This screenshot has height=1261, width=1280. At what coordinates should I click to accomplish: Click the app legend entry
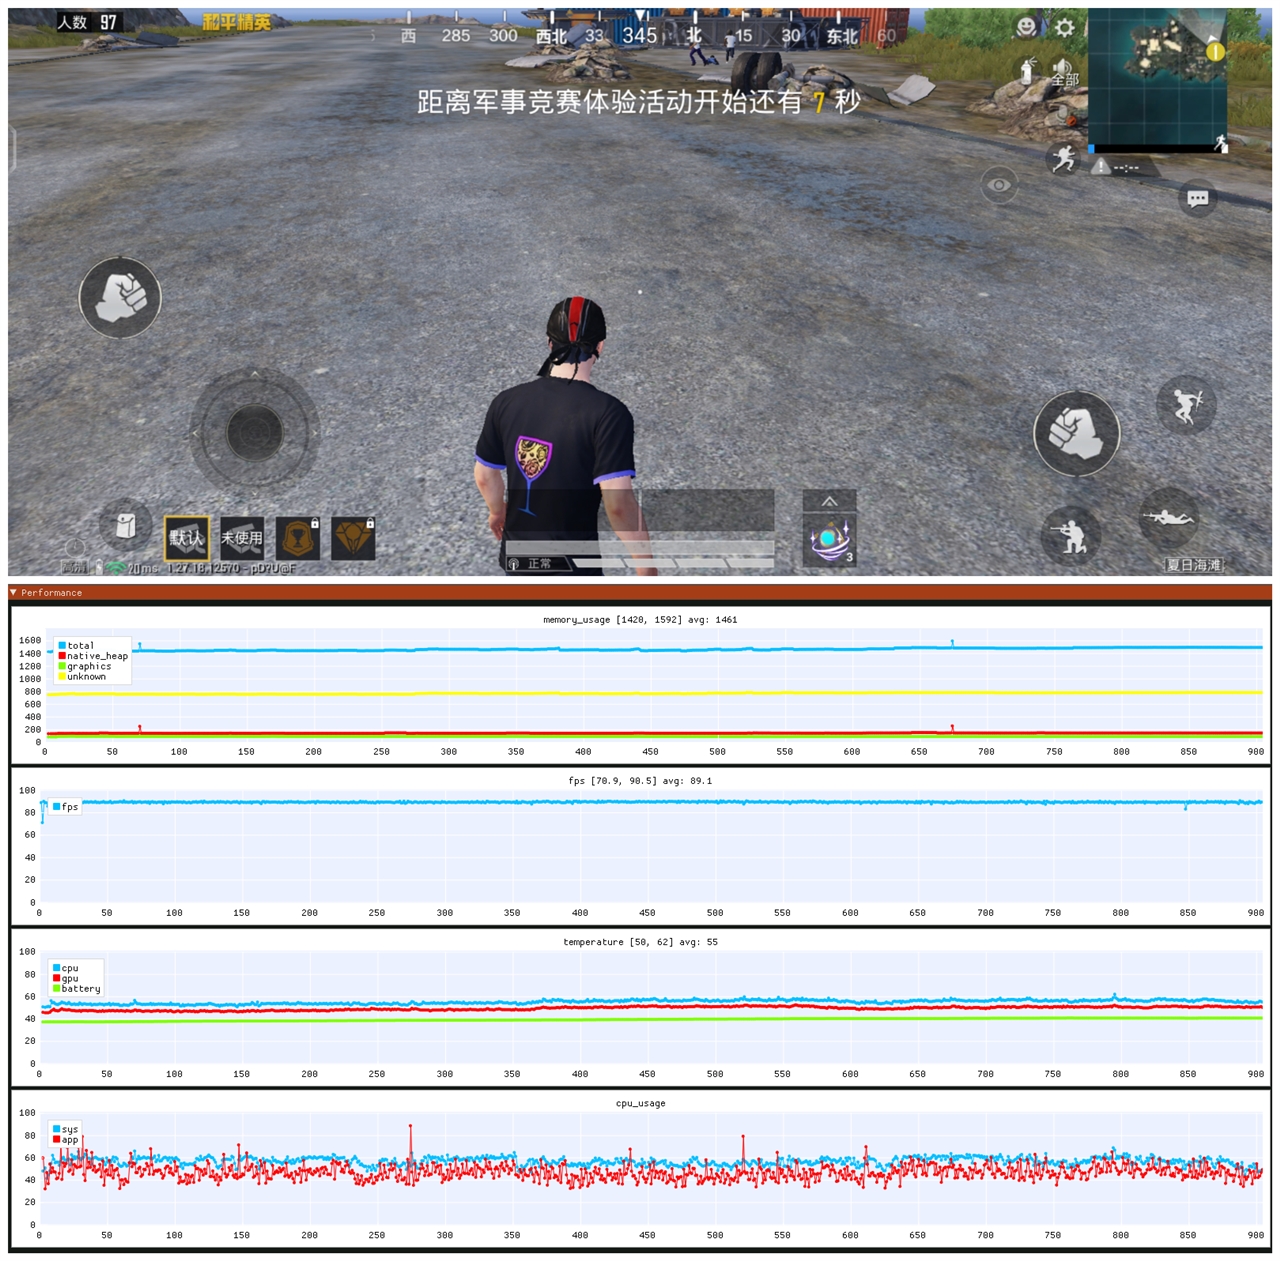(x=66, y=1139)
